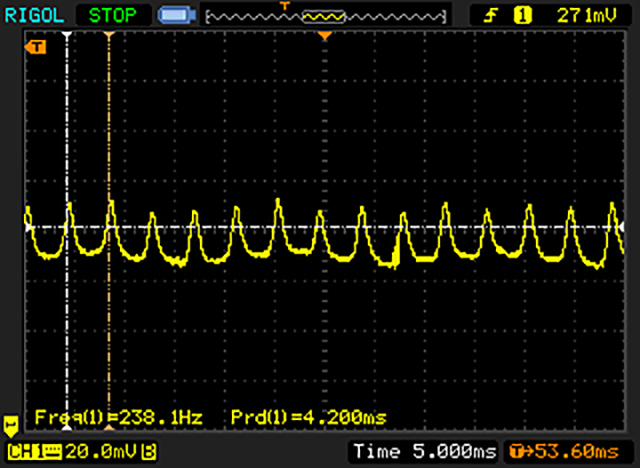Click the white cursor A bottom handle
The width and height of the screenshot is (640, 468).
67,427
